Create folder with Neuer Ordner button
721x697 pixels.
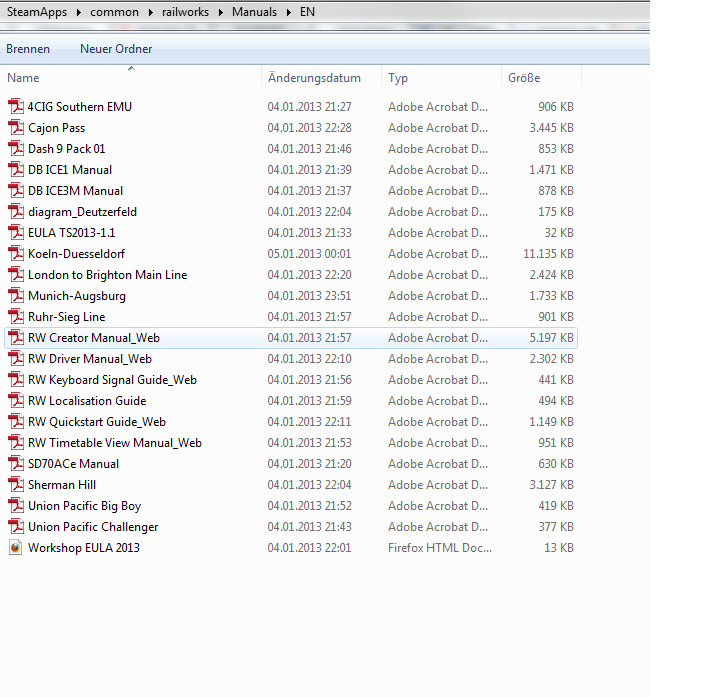click(x=116, y=49)
